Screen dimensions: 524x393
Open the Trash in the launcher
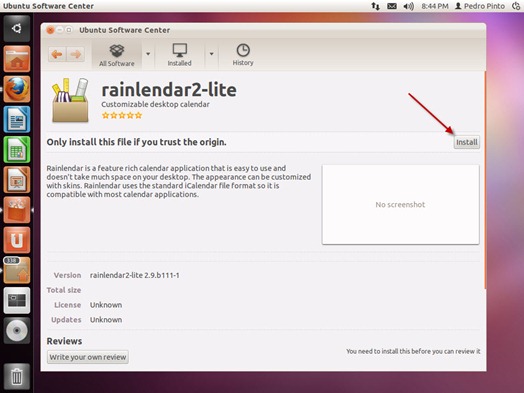17,376
